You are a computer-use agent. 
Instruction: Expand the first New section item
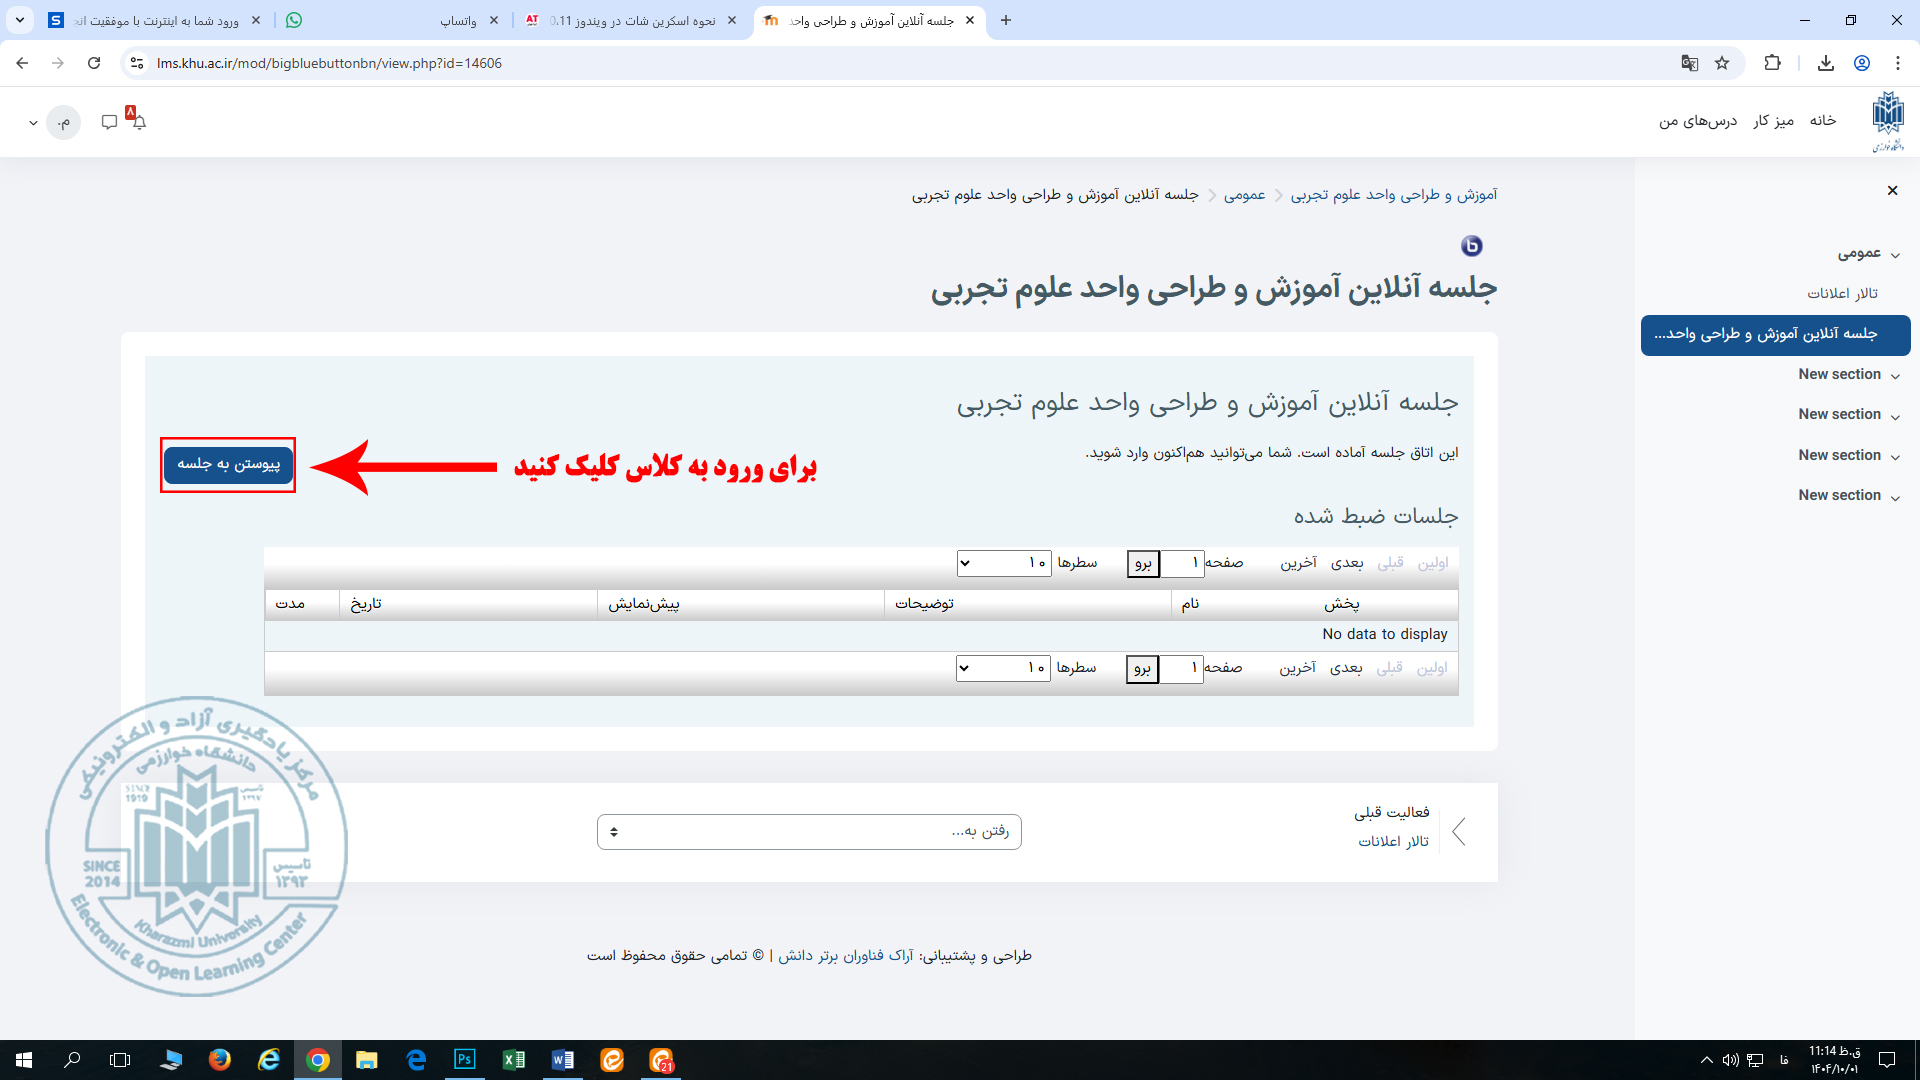coord(1895,375)
